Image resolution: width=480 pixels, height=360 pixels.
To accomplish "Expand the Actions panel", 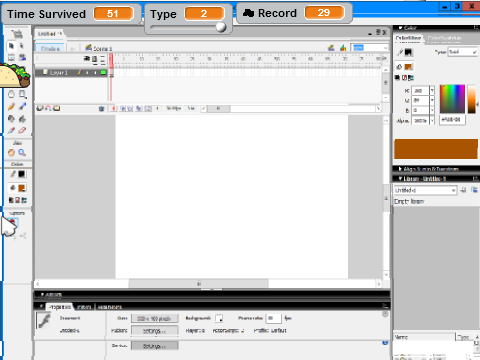I will [212, 295].
